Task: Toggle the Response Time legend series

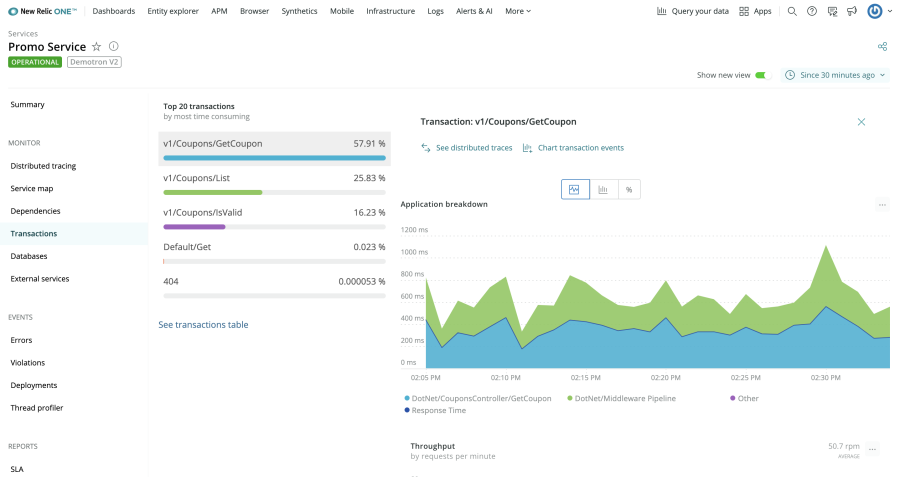Action: tap(435, 410)
